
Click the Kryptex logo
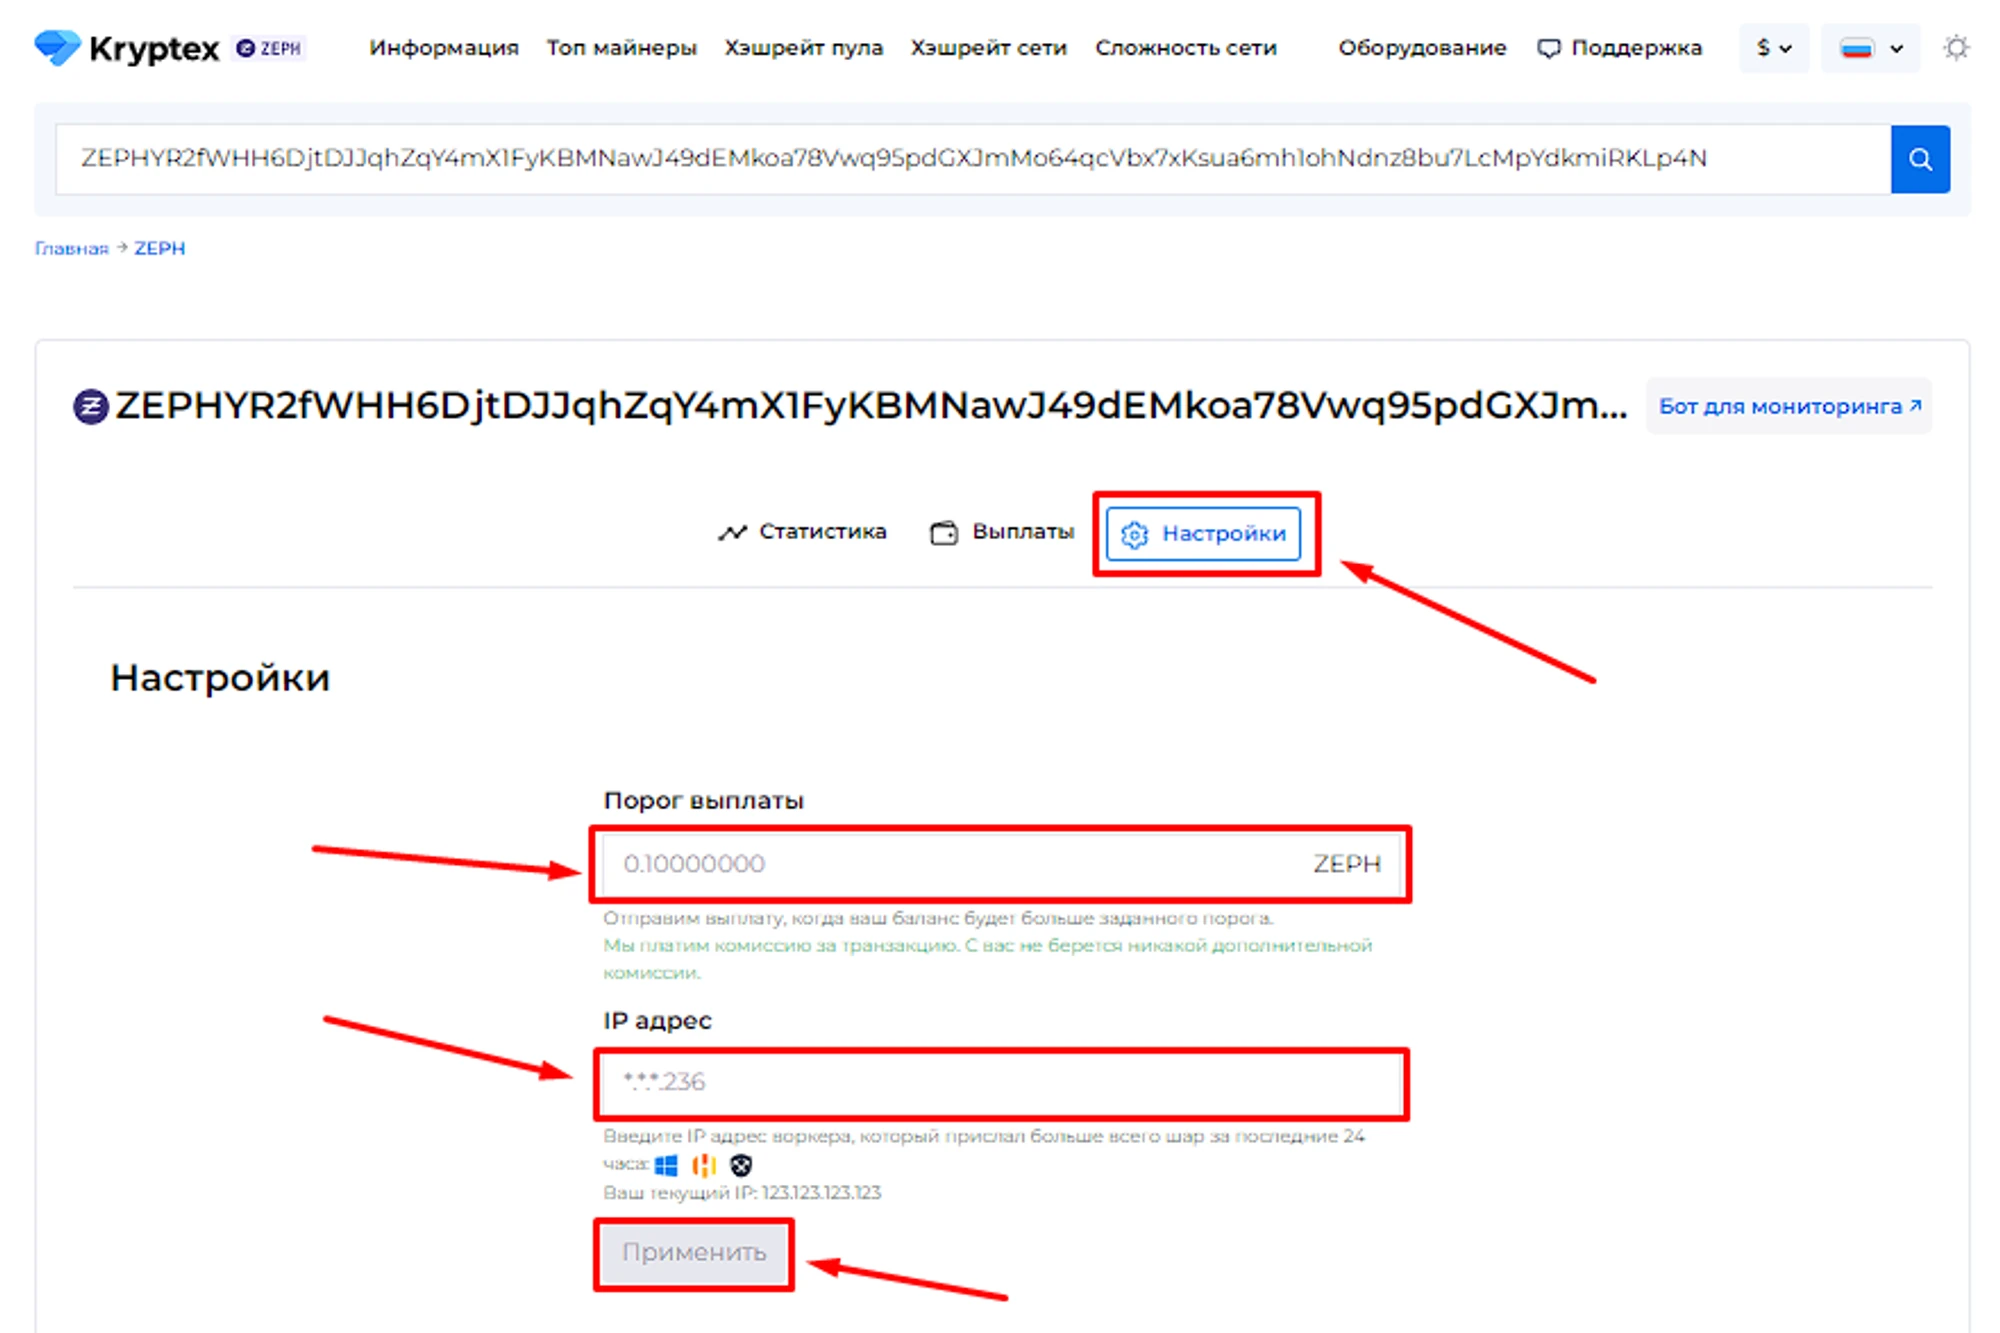pyautogui.click(x=127, y=48)
